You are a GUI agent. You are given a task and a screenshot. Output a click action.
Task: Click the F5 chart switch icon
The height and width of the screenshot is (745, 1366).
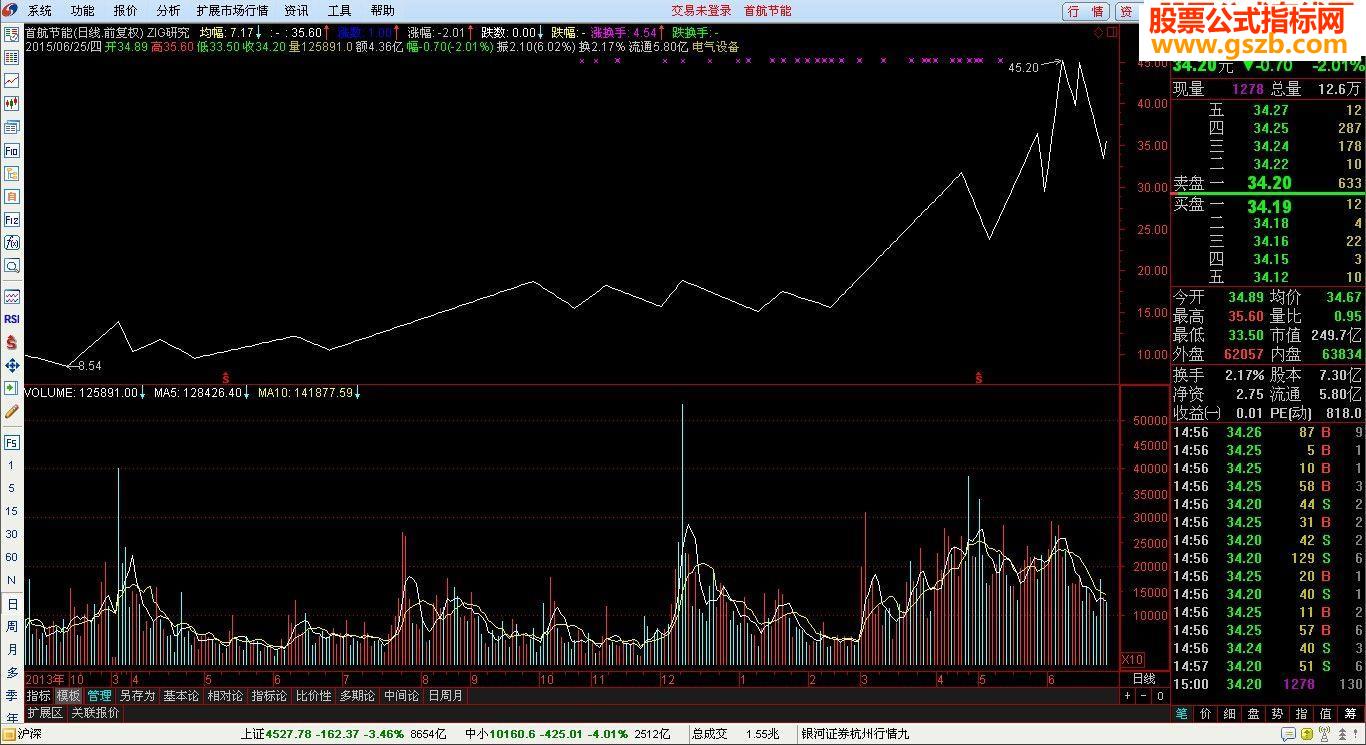[x=12, y=442]
